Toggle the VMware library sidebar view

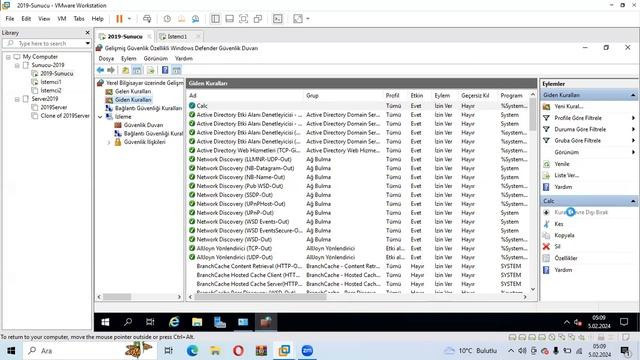(x=215, y=19)
